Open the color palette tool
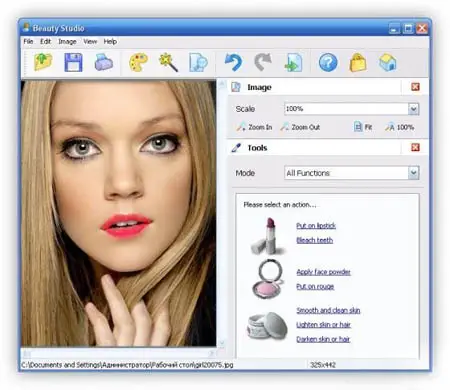Image resolution: width=450 pixels, height=390 pixels. (139, 62)
